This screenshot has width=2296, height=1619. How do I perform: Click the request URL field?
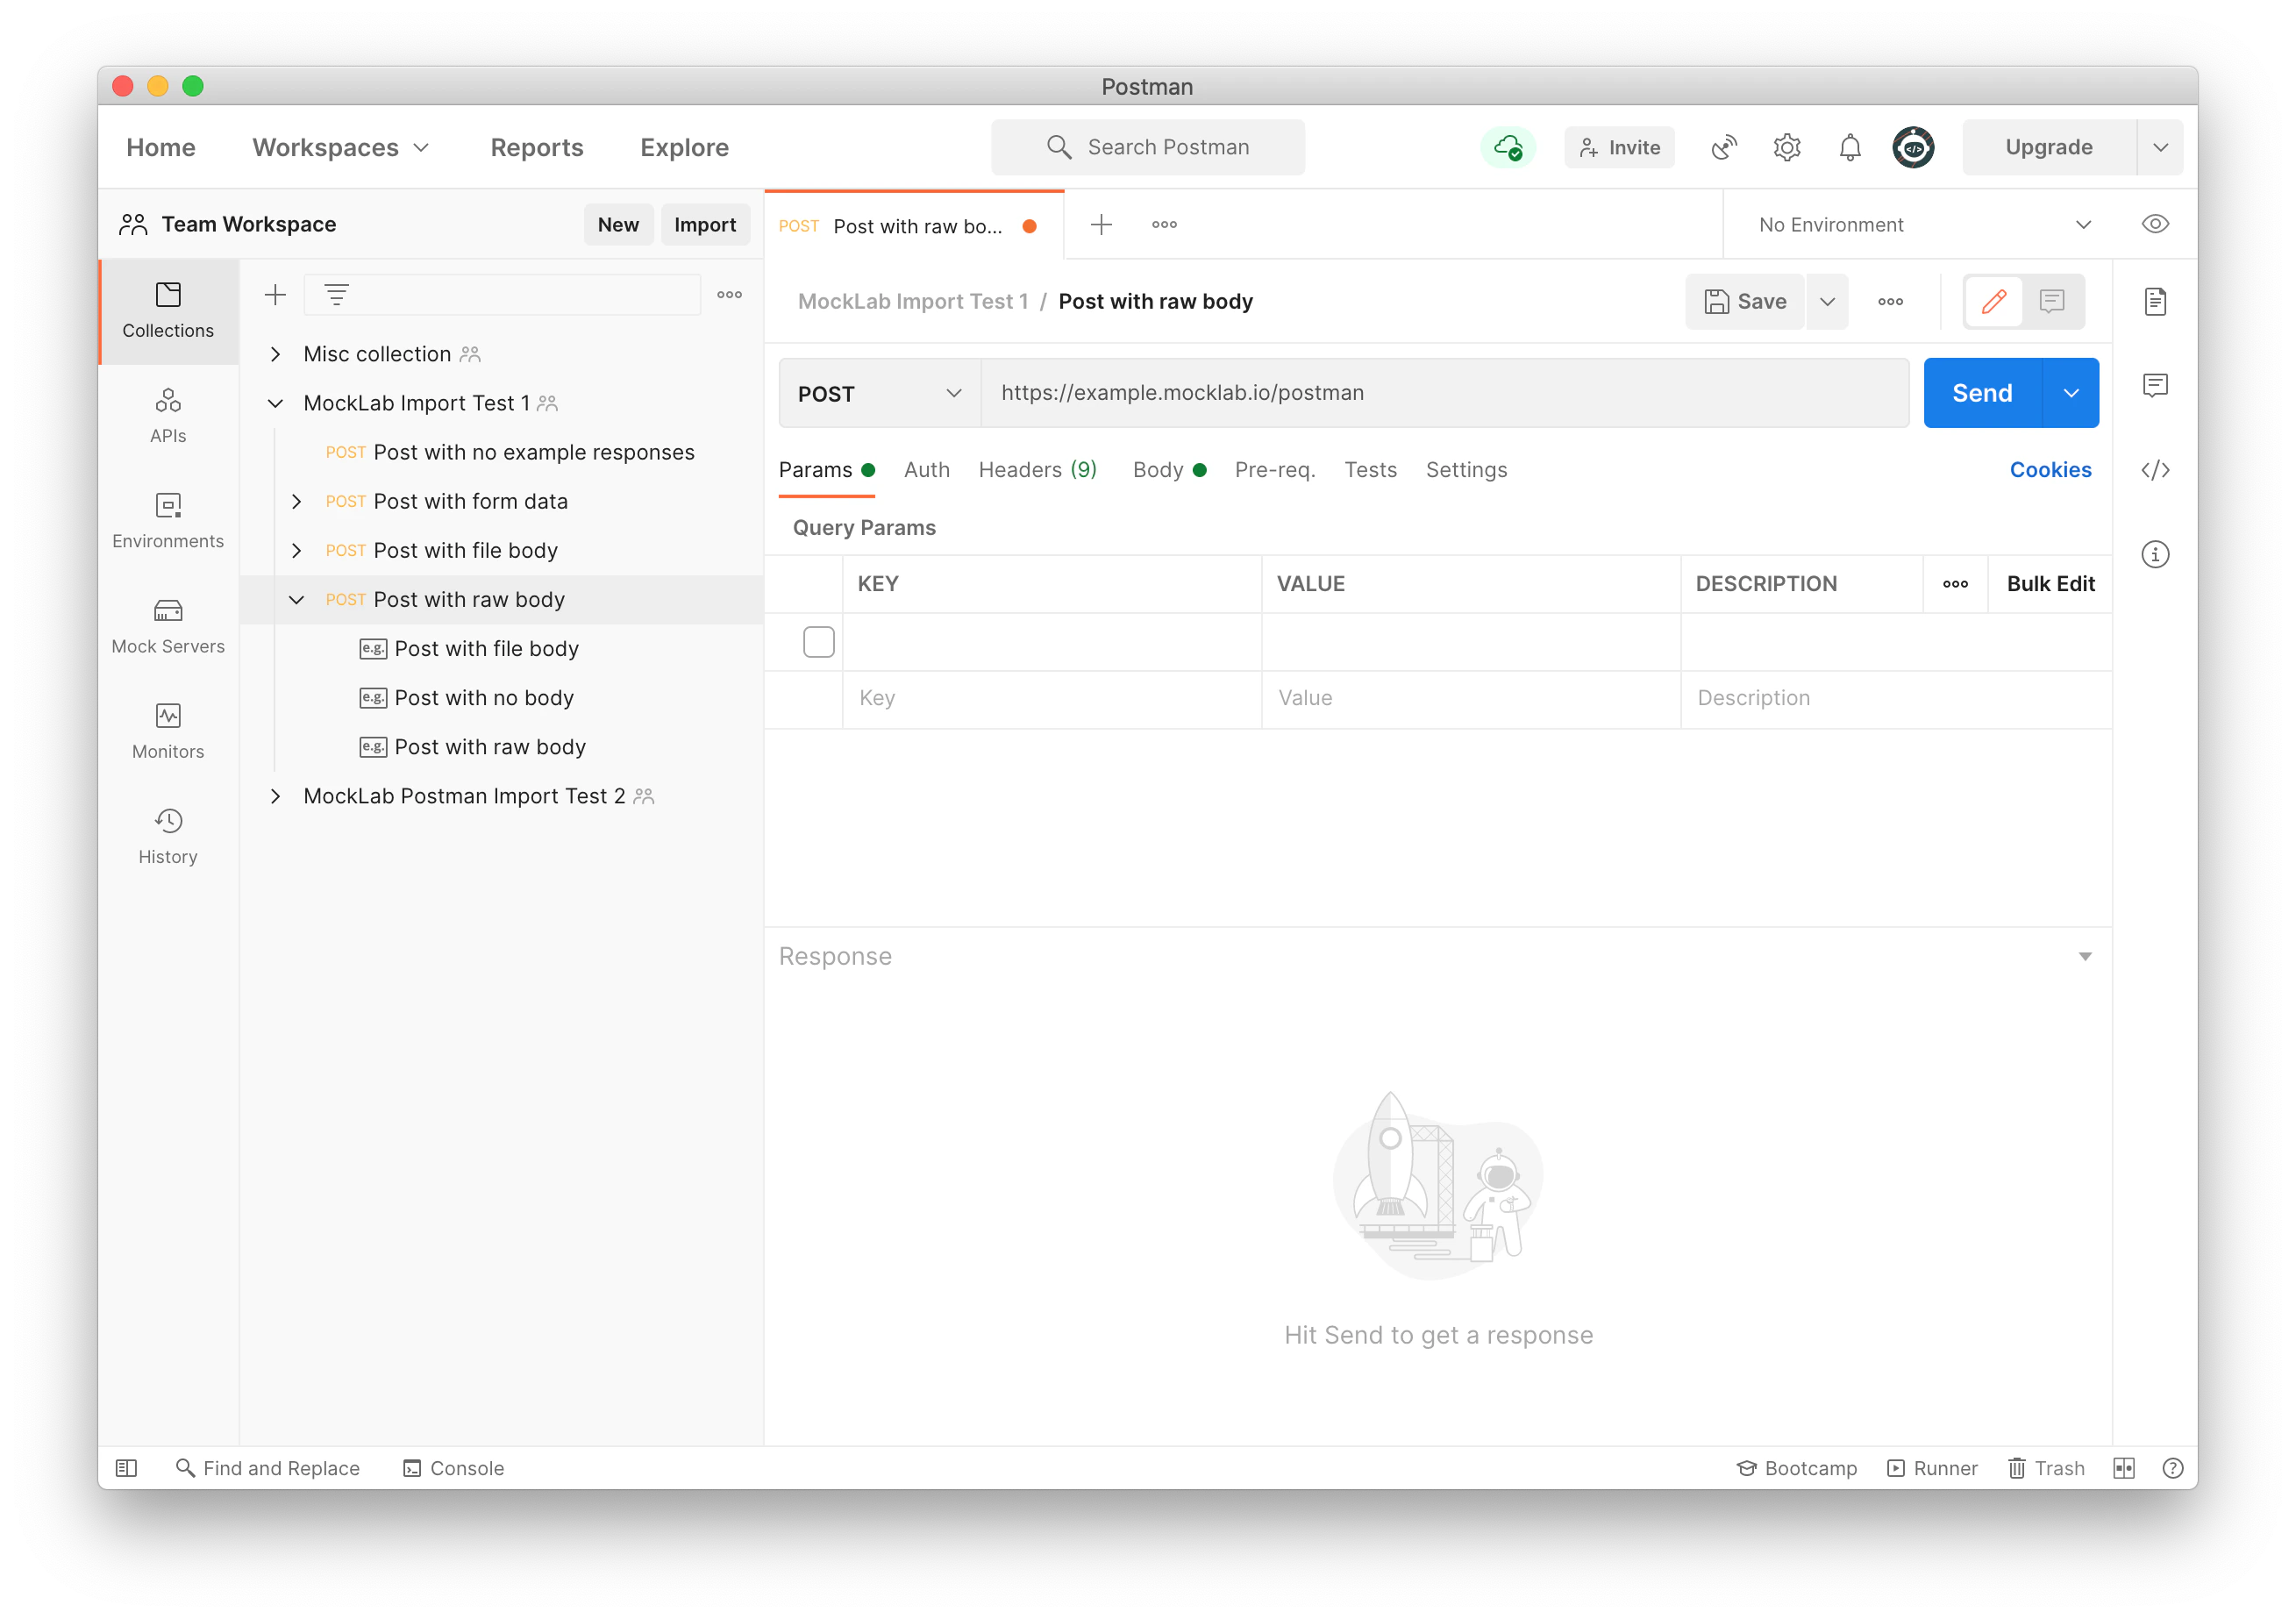click(1445, 393)
